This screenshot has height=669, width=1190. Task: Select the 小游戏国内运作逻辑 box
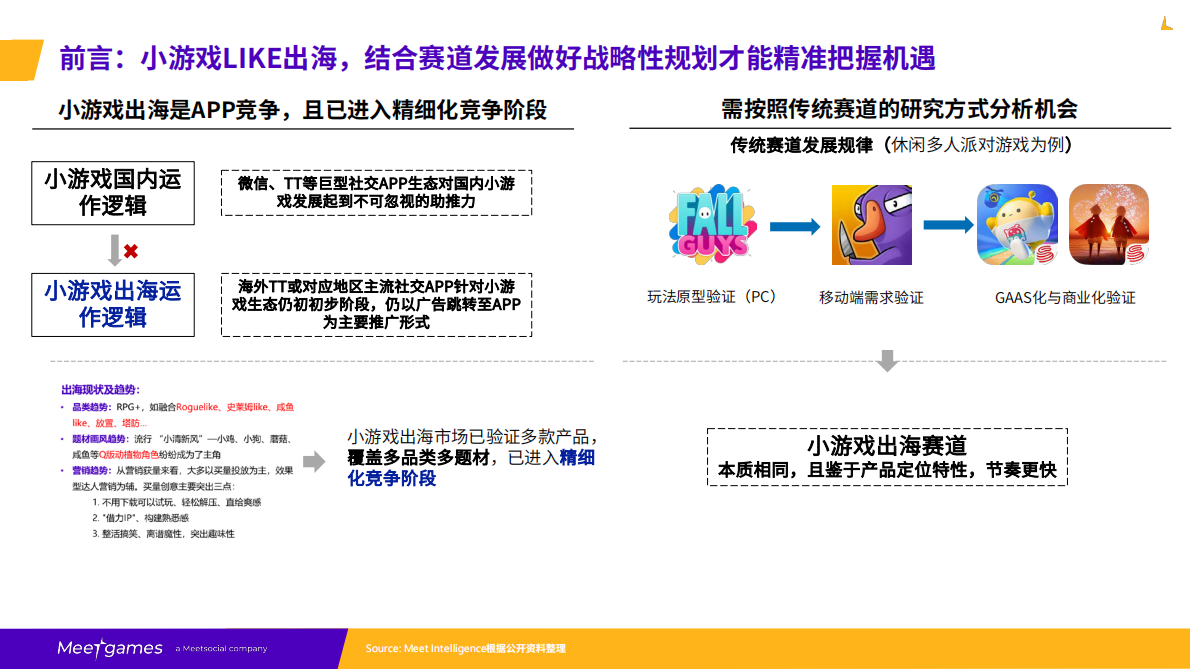[112, 193]
